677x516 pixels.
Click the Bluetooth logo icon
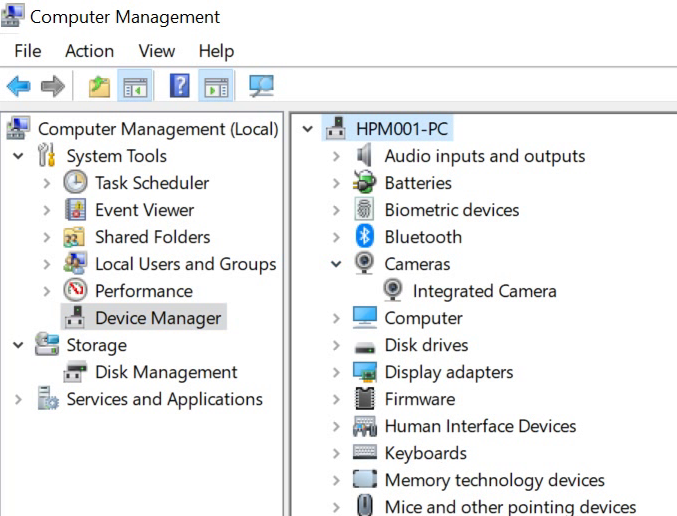[x=364, y=236]
